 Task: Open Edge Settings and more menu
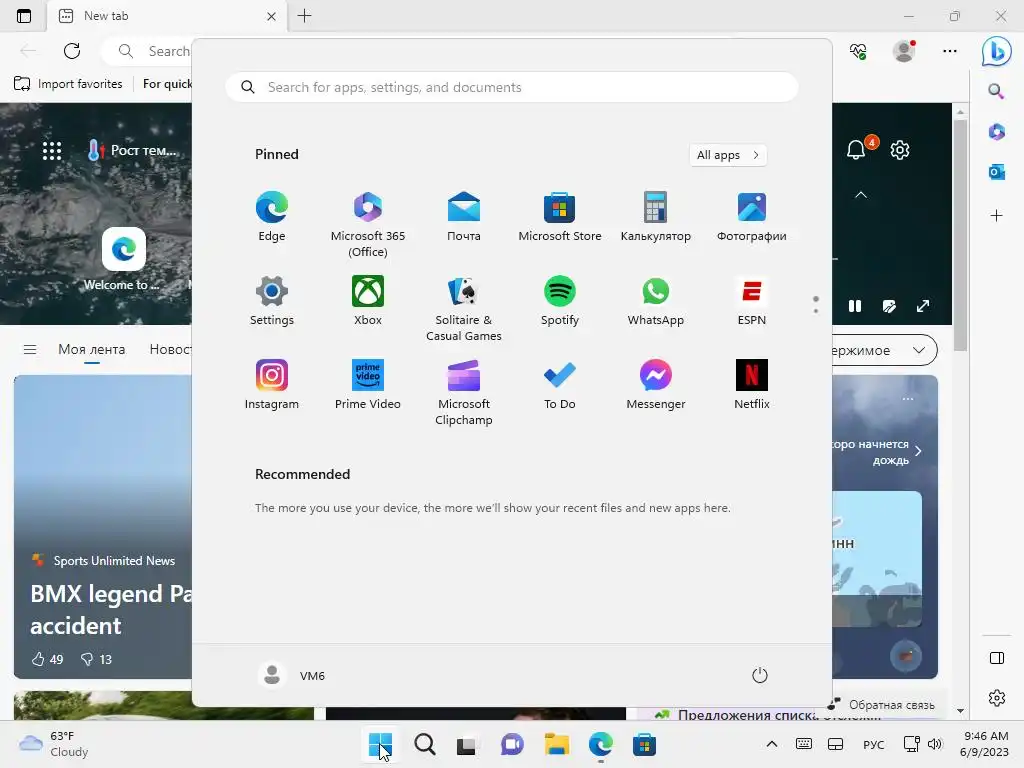[950, 51]
